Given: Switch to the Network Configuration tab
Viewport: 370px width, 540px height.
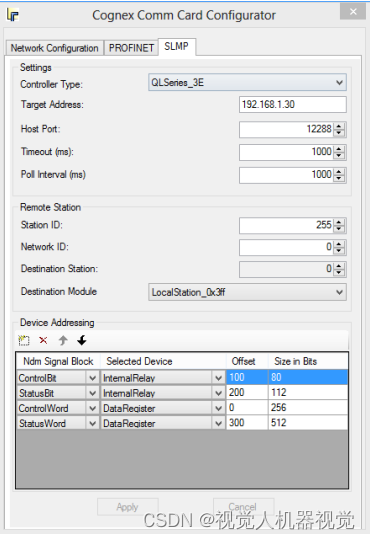Looking at the screenshot, I should coord(54,48).
